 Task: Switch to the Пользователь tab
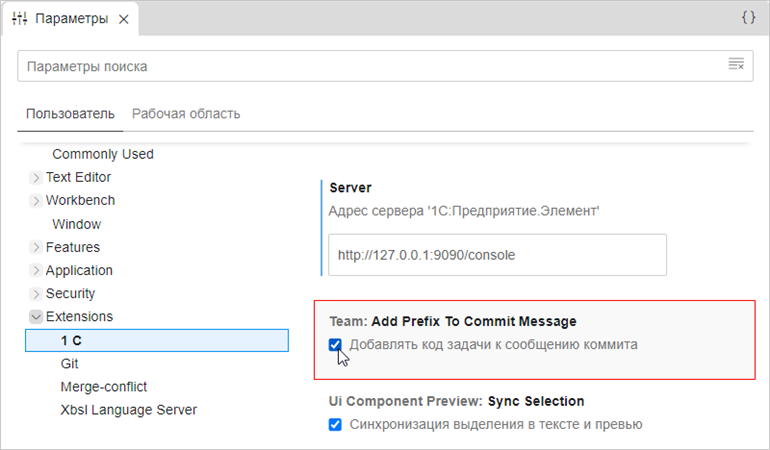click(70, 113)
